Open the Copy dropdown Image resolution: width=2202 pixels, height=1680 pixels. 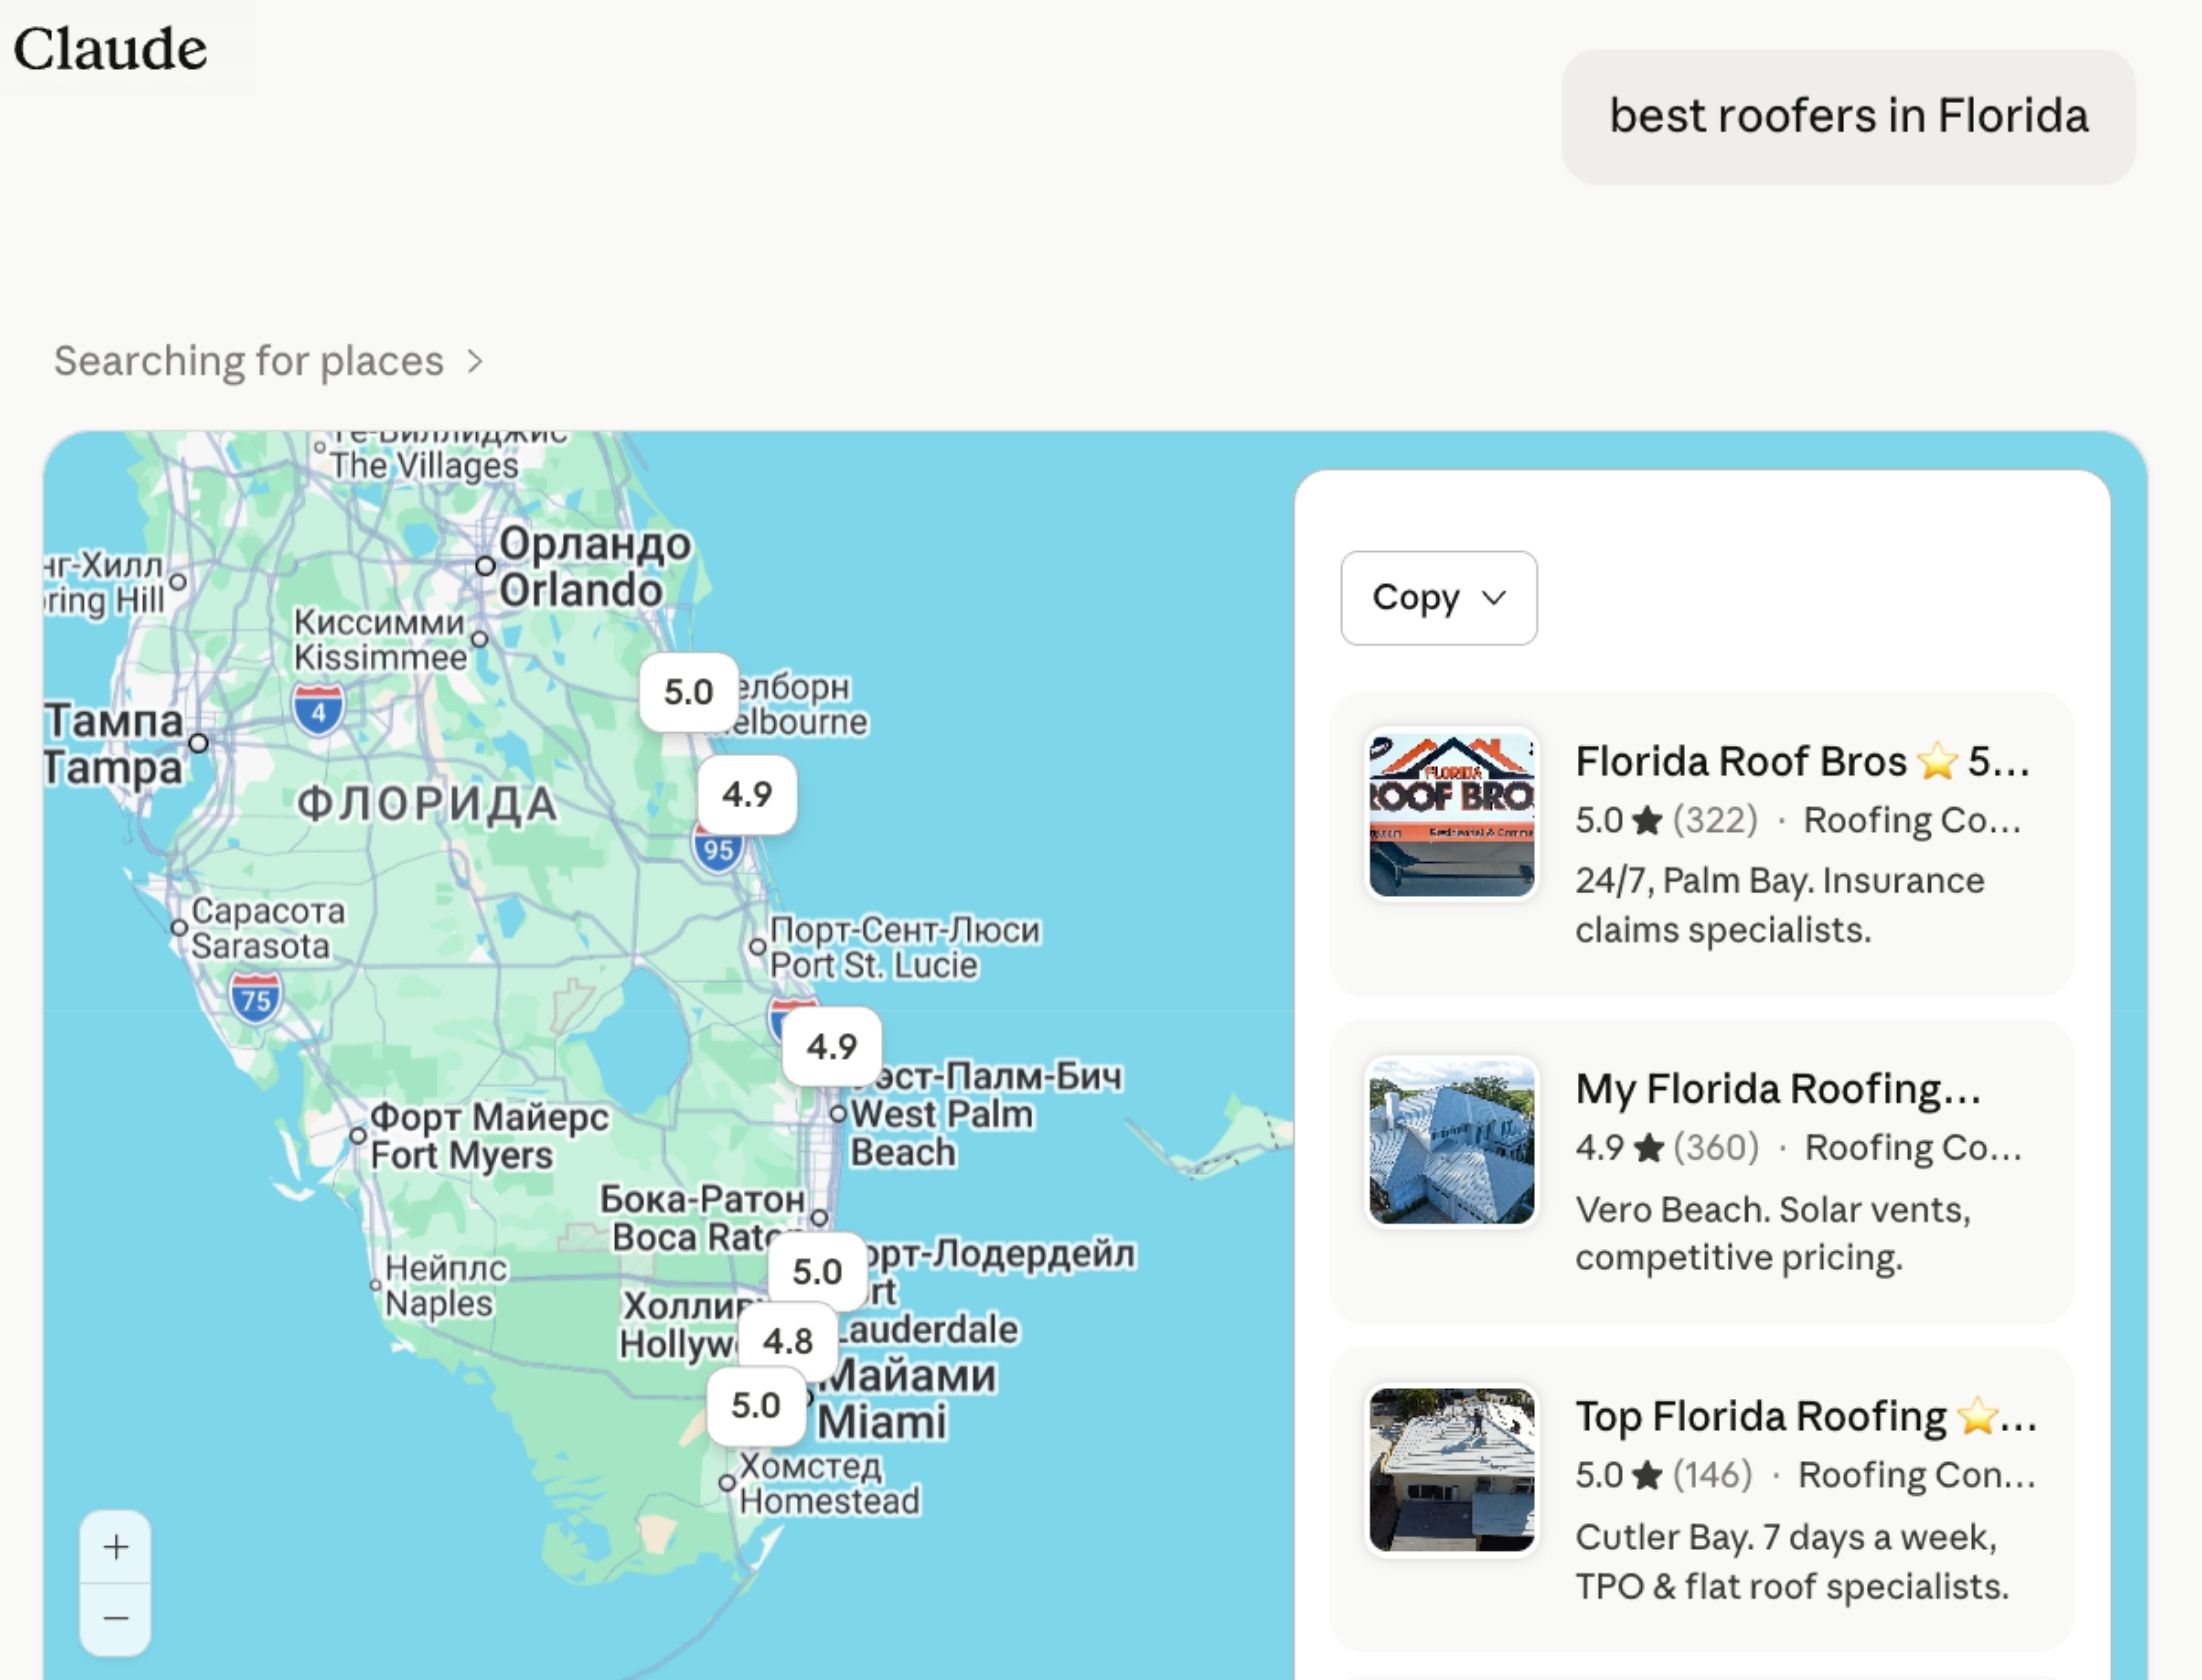click(1438, 598)
